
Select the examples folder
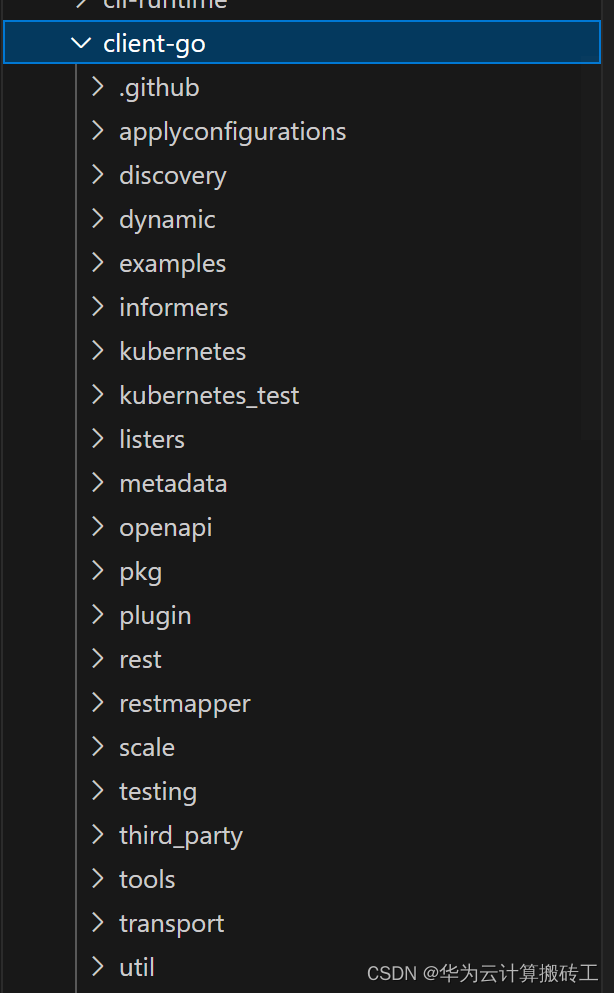172,263
